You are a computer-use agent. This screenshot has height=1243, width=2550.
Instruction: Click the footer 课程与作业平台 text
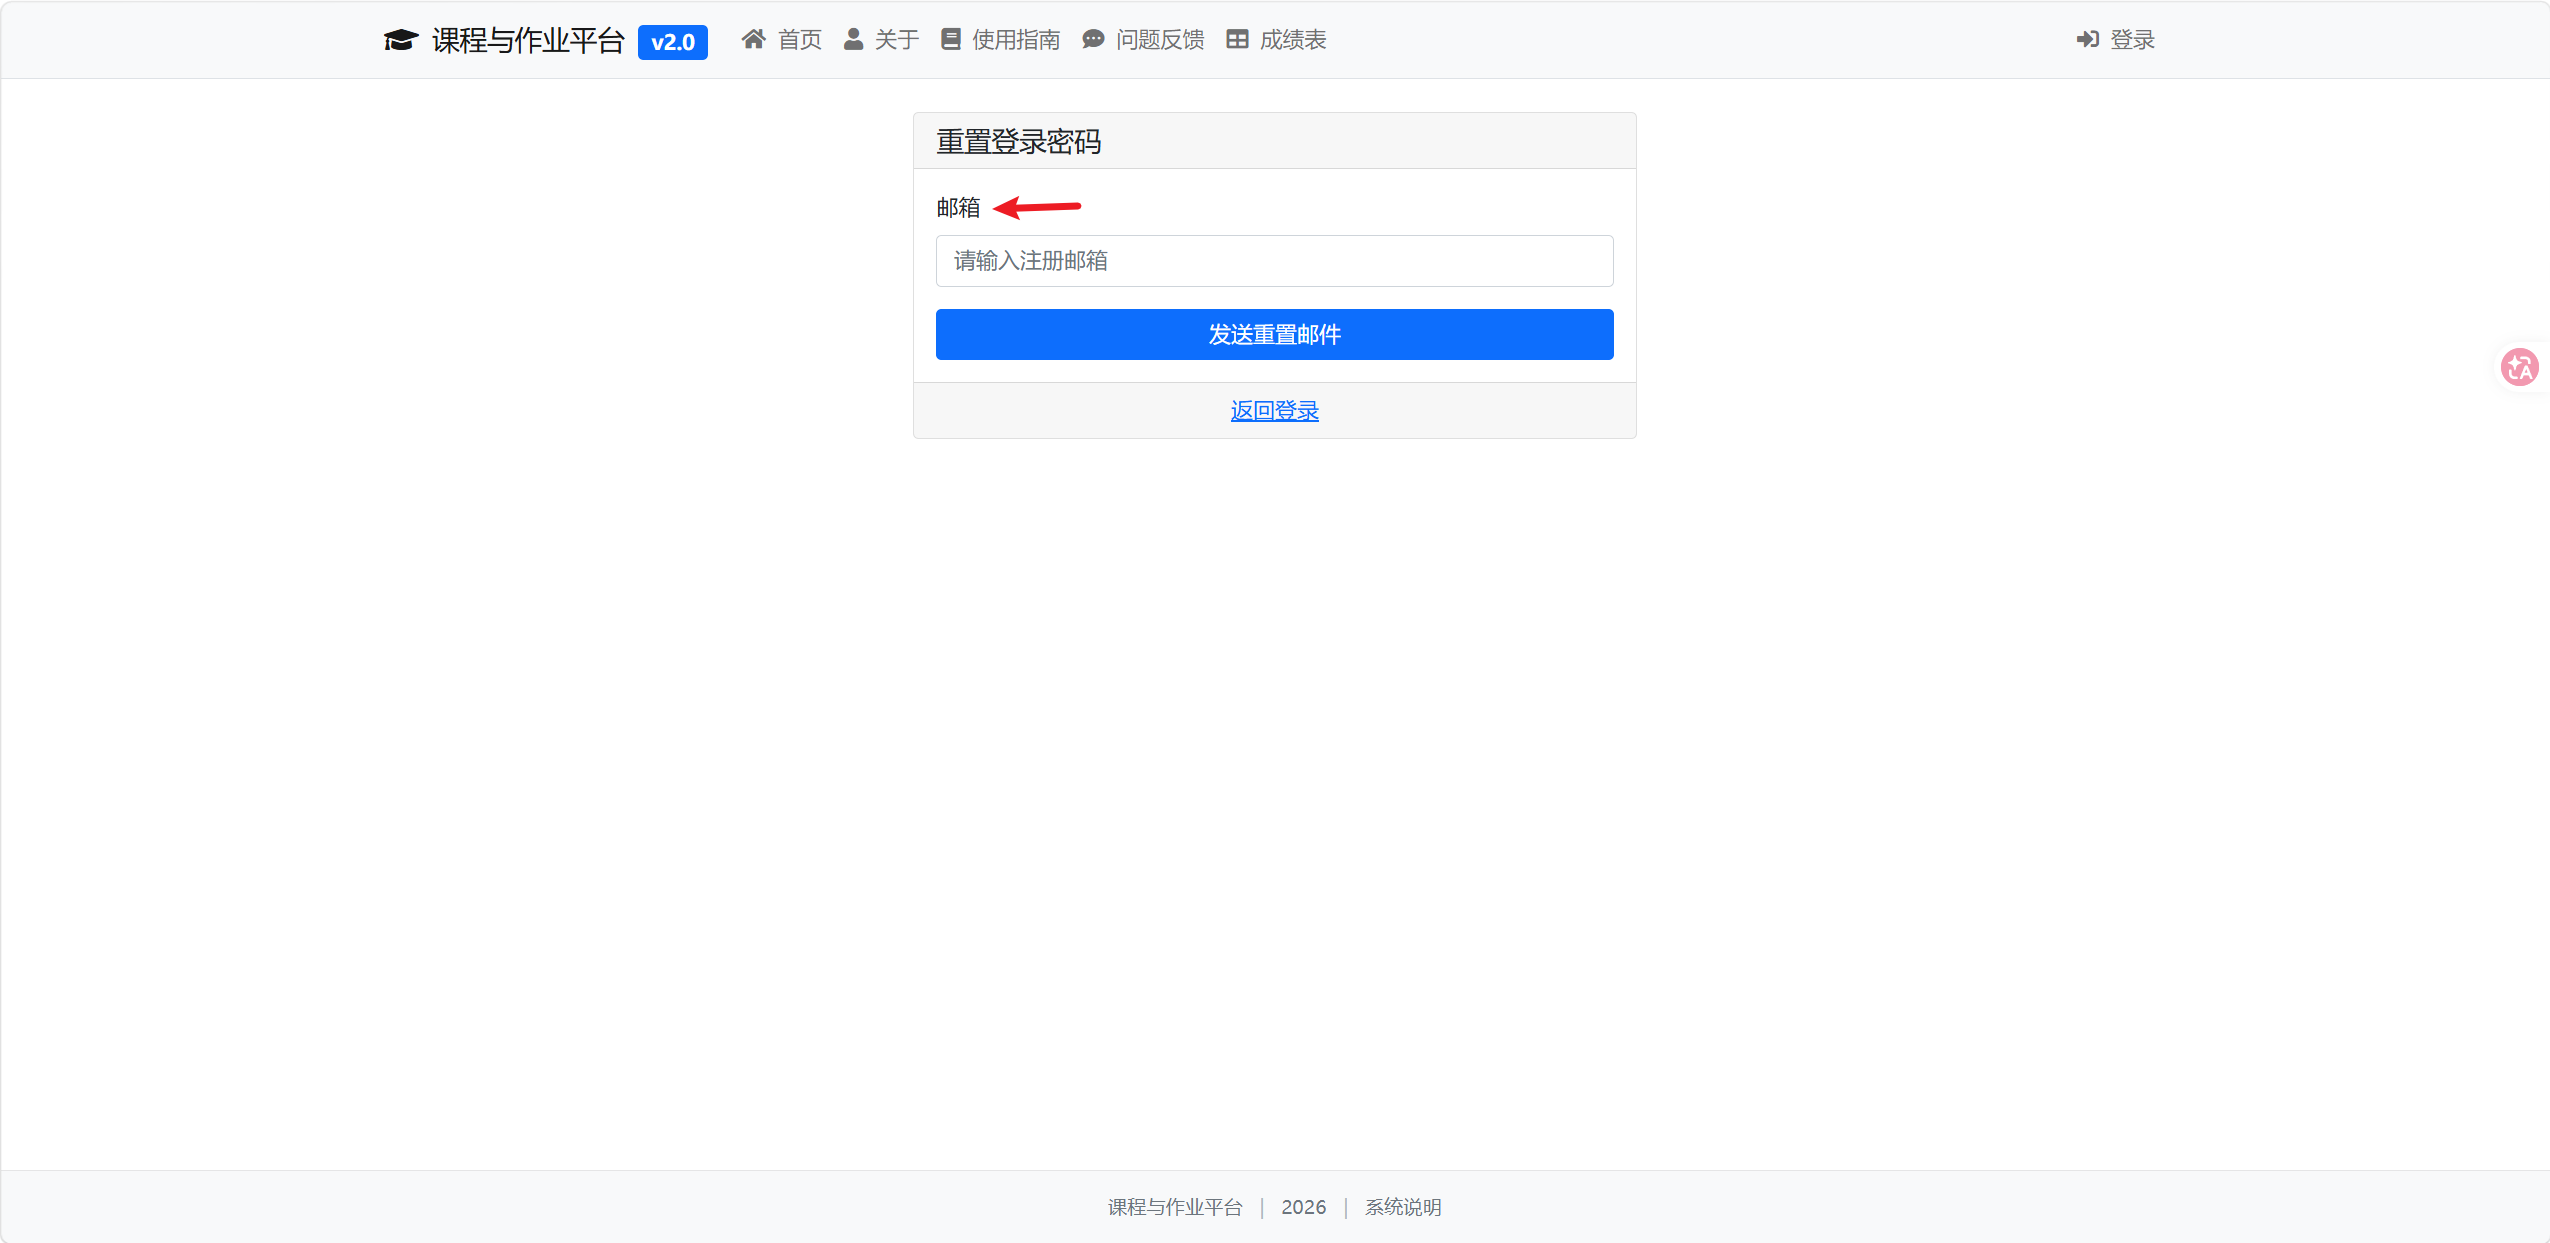coord(1175,1207)
